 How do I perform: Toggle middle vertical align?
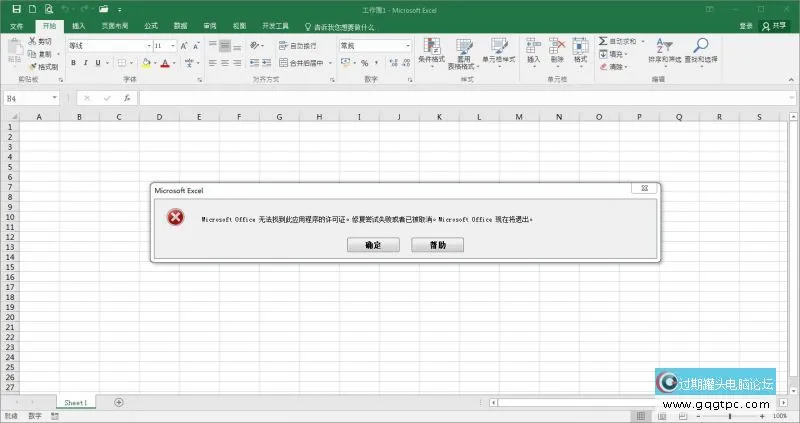pos(225,46)
